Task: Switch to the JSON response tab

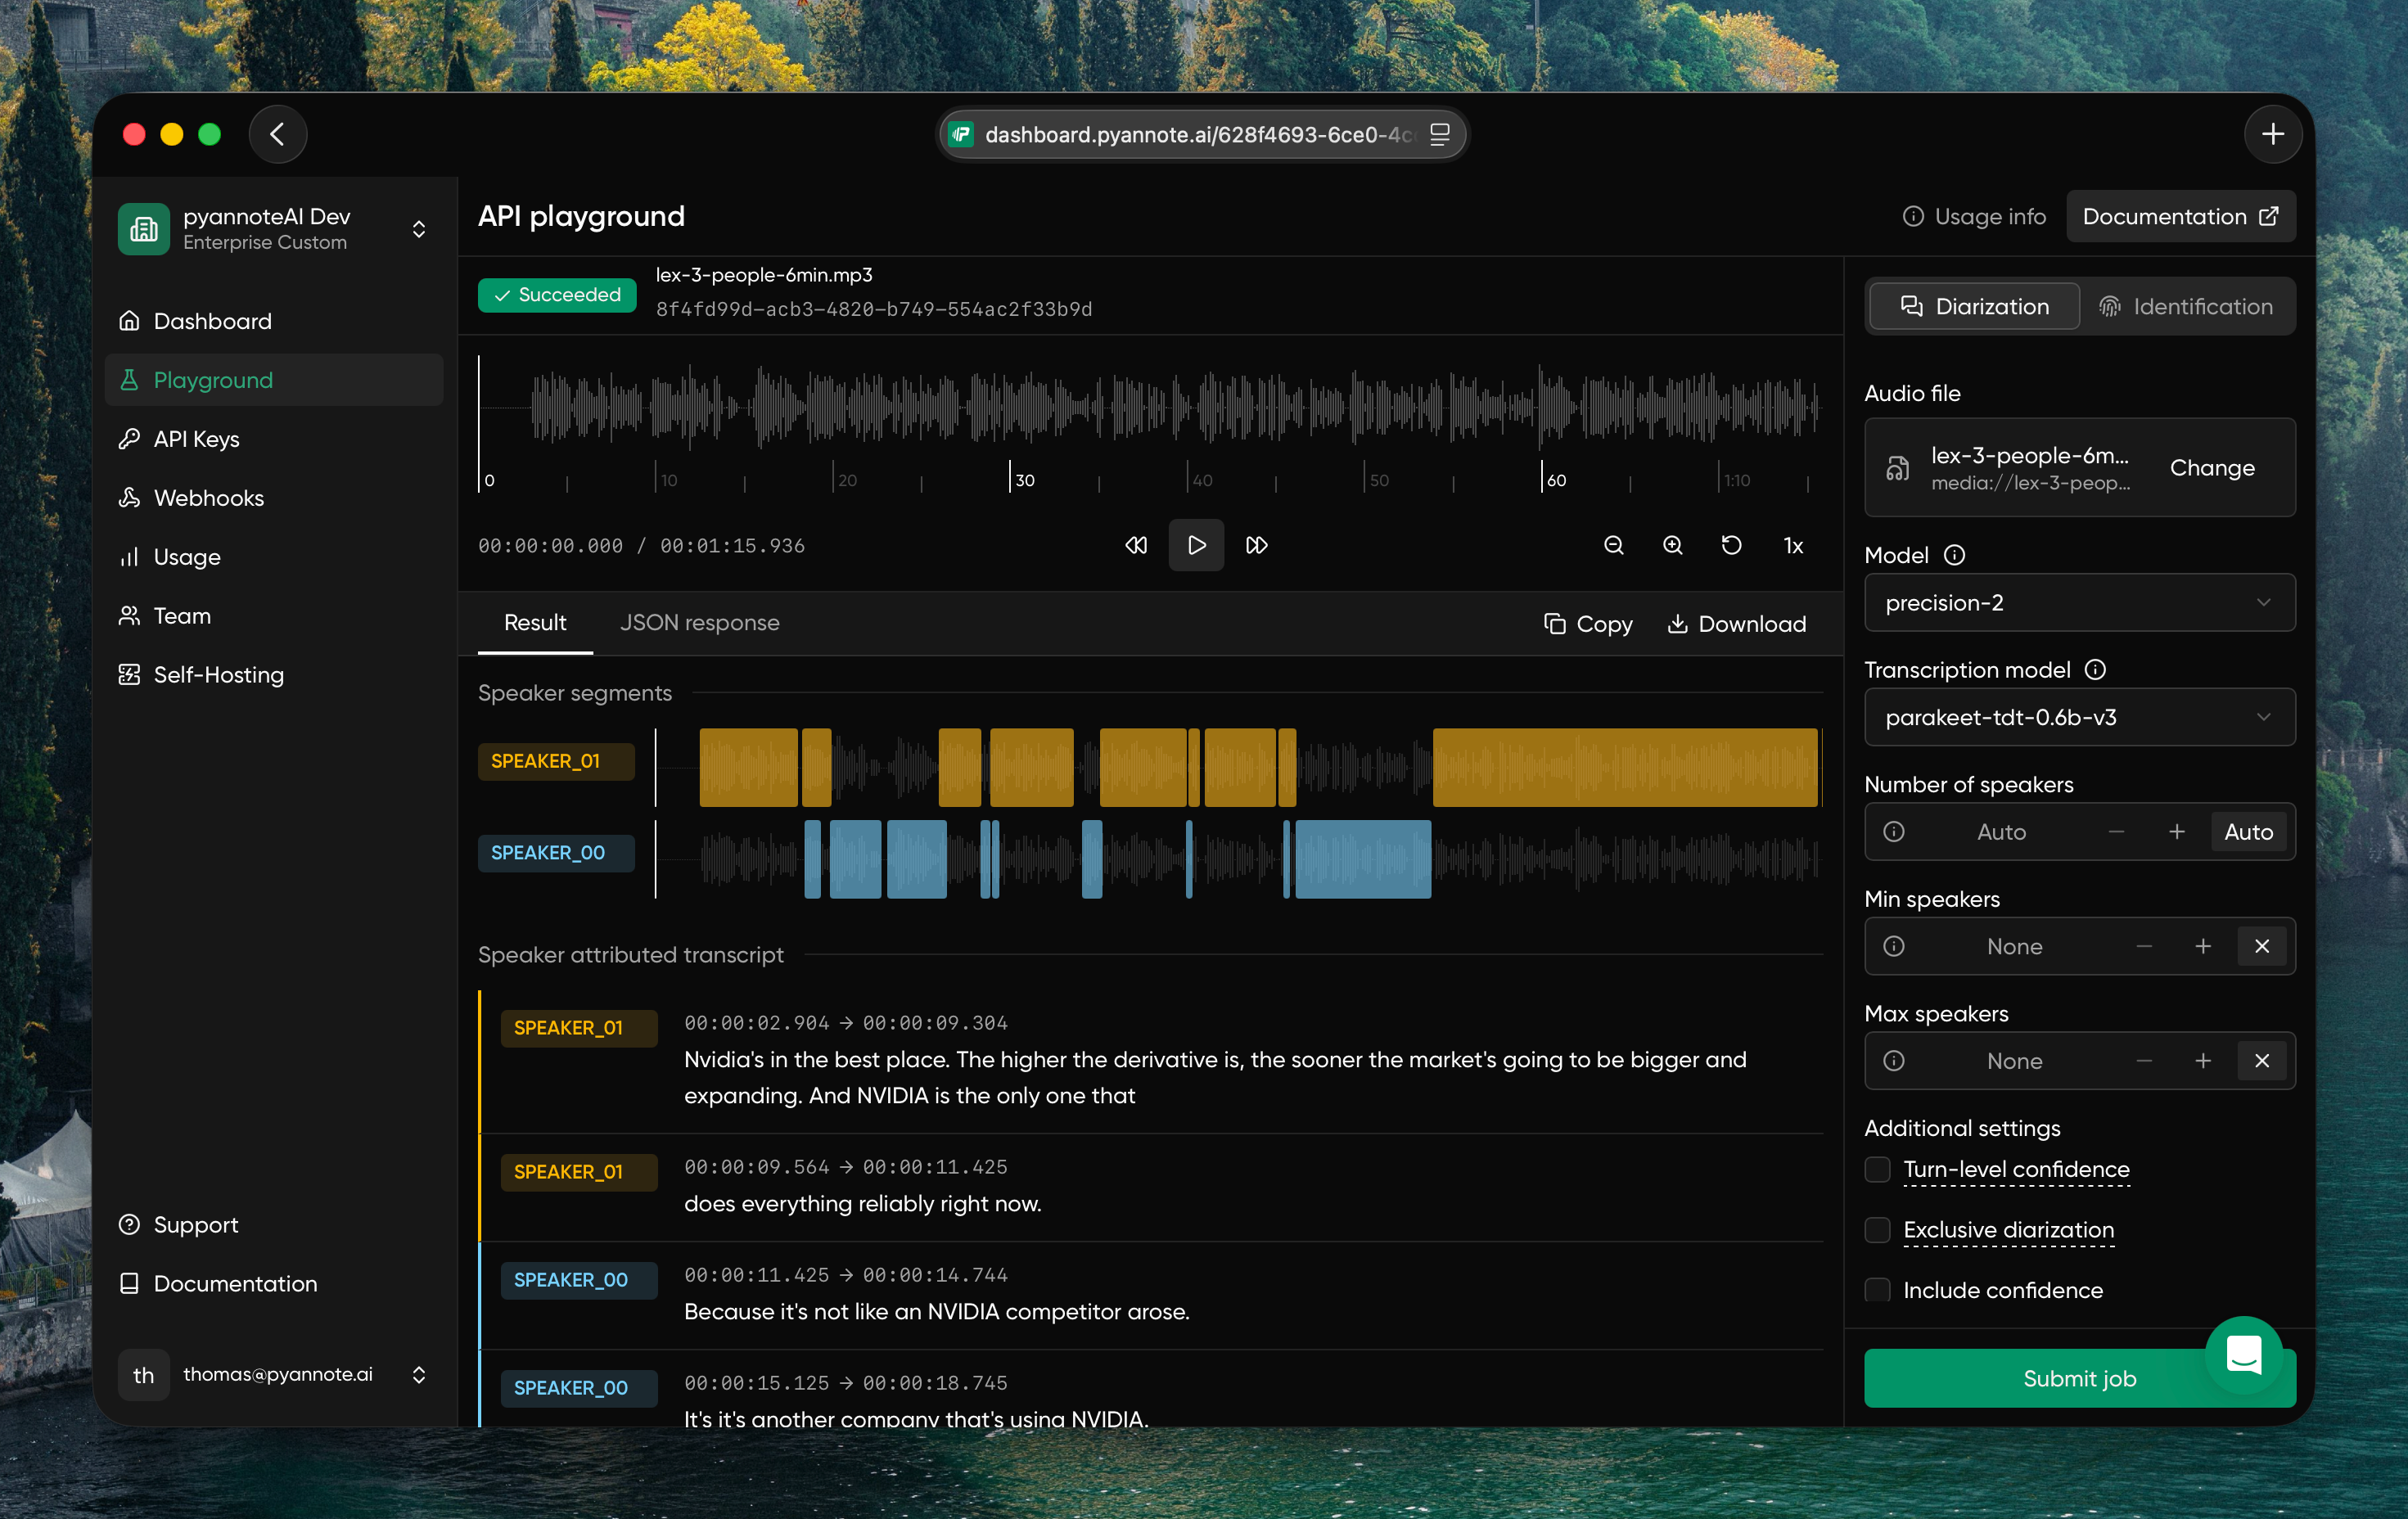Action: (699, 623)
